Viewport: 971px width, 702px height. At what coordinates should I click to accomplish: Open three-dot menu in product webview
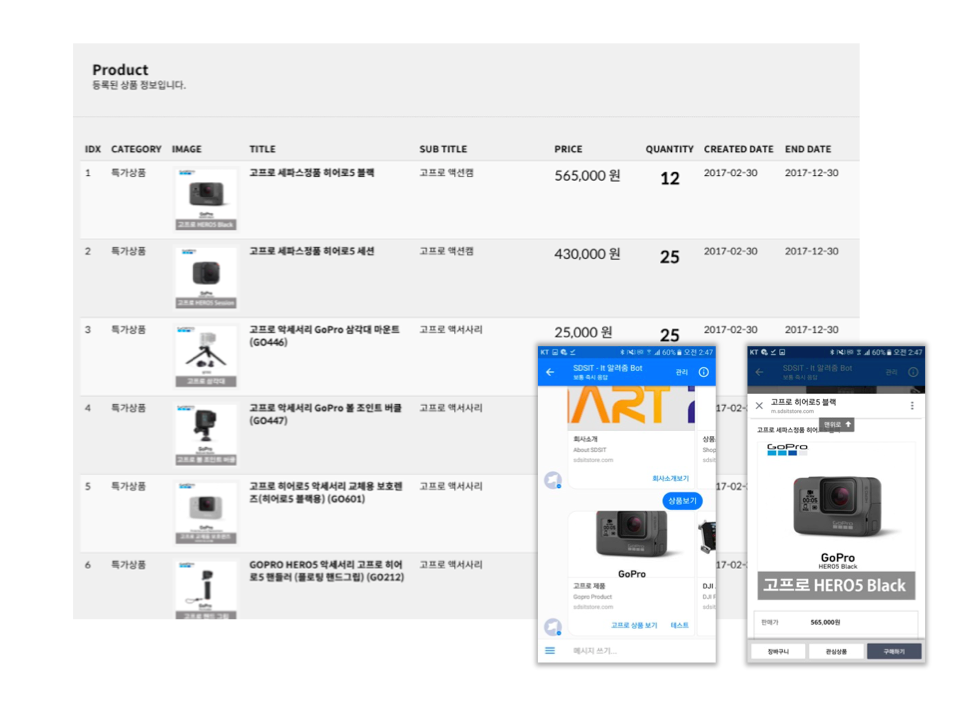tap(912, 406)
